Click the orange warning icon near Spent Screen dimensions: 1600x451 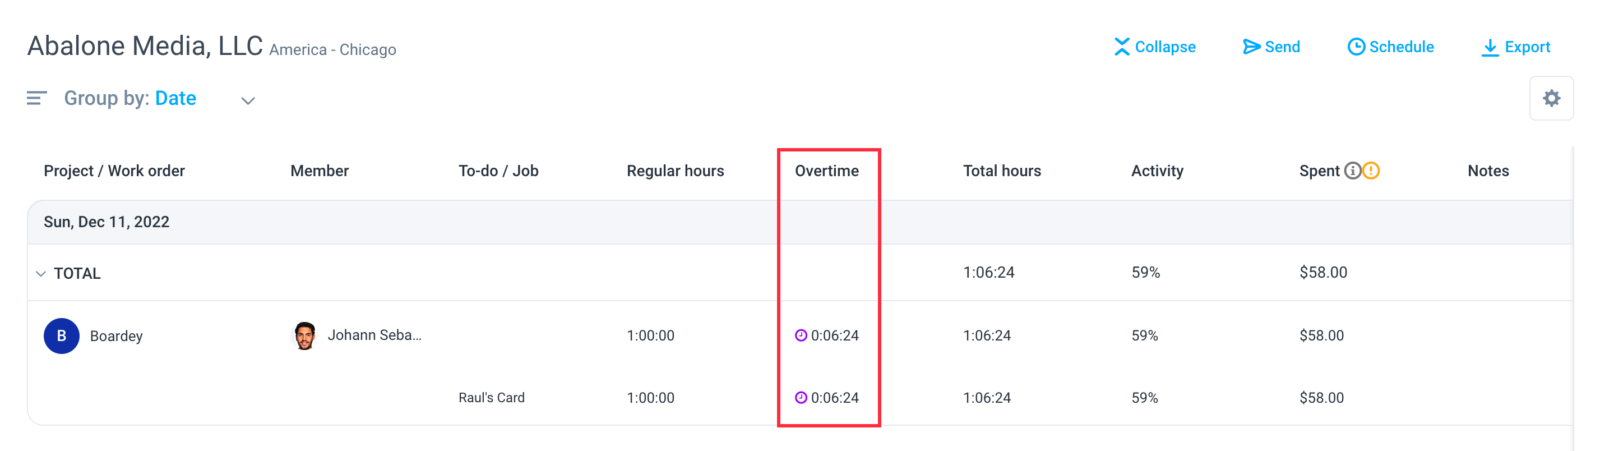[x=1371, y=171]
